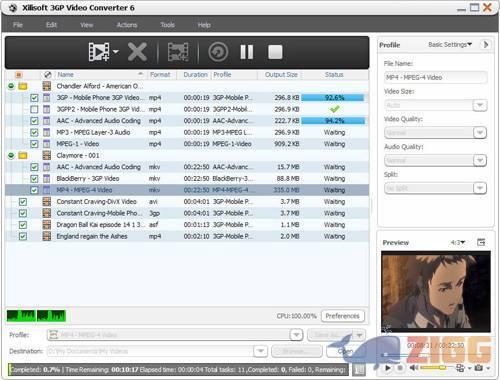Open the Tools menu

point(167,25)
